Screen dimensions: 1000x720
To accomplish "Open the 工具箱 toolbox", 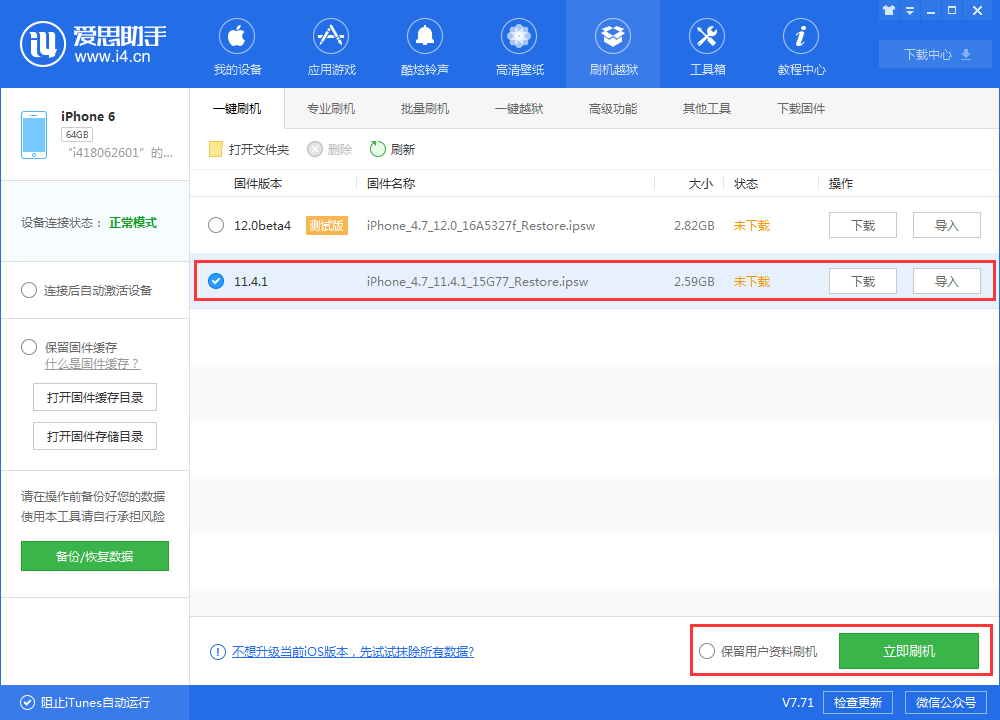I will (x=707, y=45).
